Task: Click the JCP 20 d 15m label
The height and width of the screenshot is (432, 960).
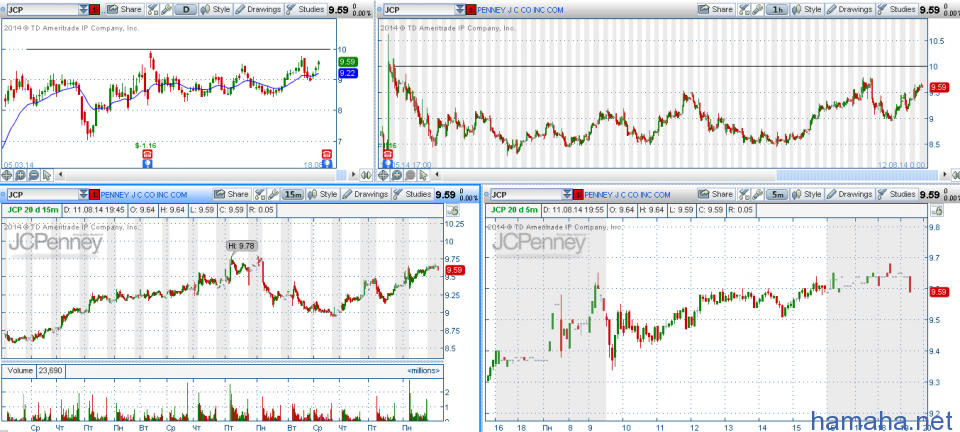Action: pos(33,210)
